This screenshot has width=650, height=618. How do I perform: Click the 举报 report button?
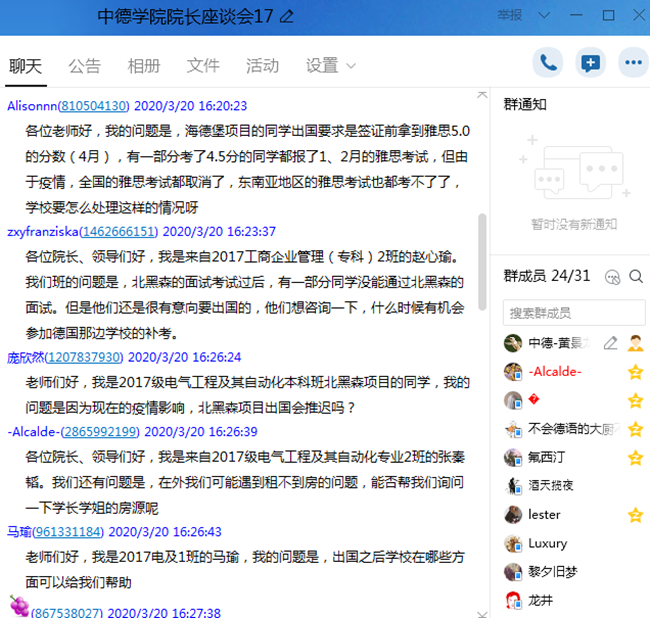point(509,15)
